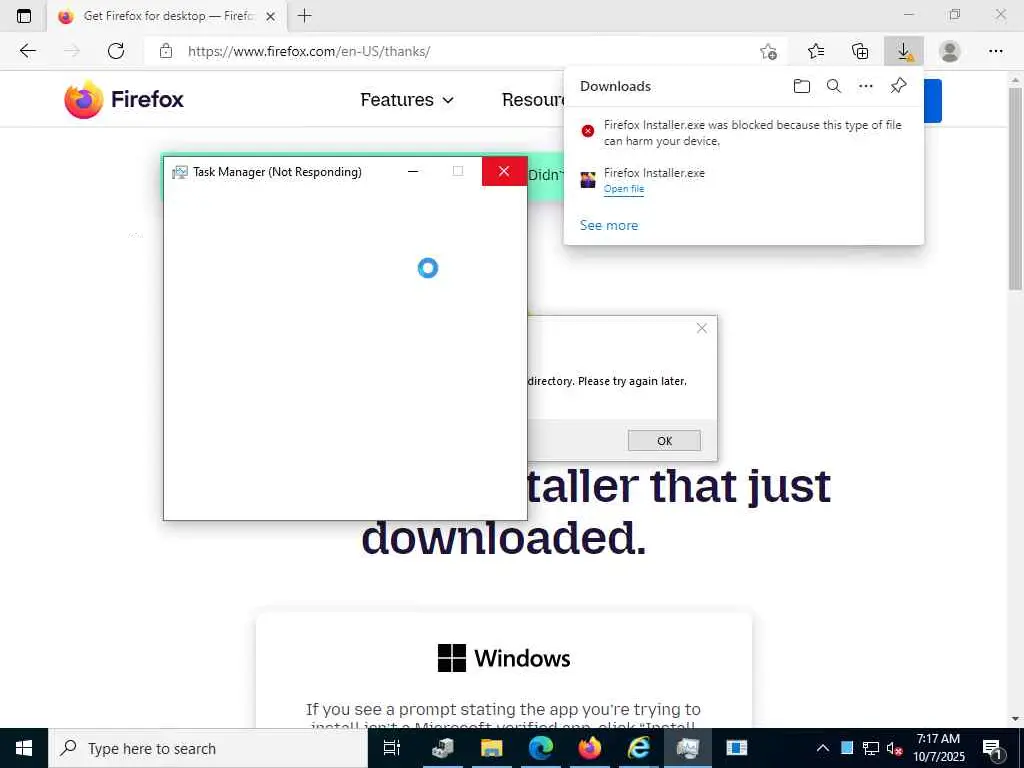Open the blue window app on taskbar
The image size is (1024, 768).
click(x=737, y=748)
